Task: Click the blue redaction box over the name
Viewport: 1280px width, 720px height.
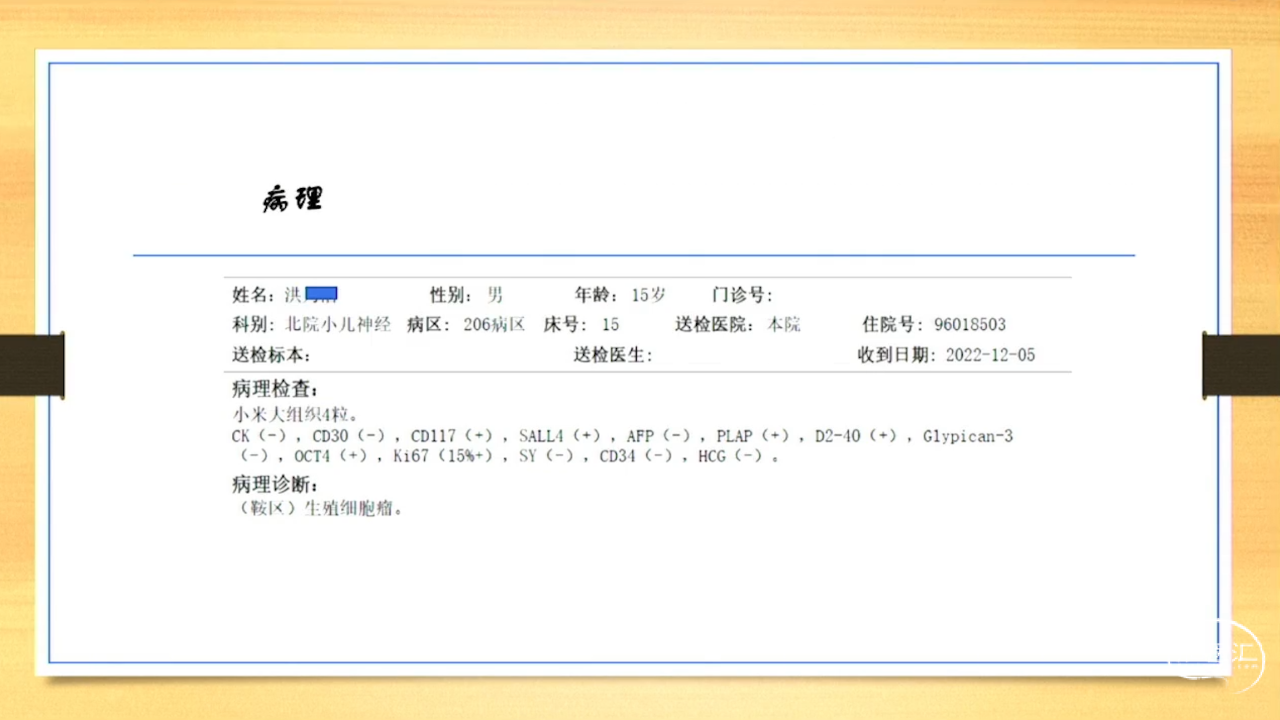Action: 321,294
